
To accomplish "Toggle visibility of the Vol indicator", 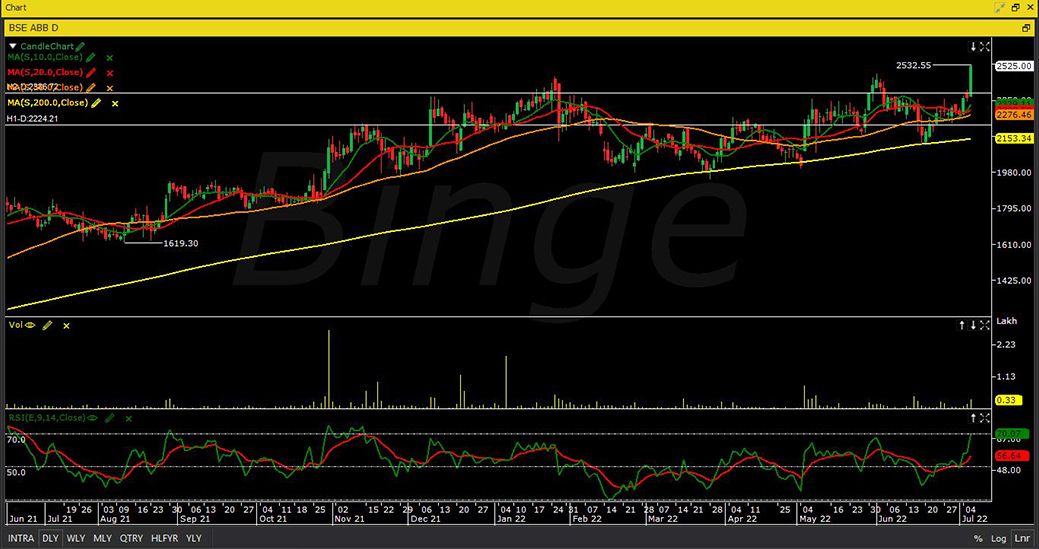I will click(x=30, y=325).
